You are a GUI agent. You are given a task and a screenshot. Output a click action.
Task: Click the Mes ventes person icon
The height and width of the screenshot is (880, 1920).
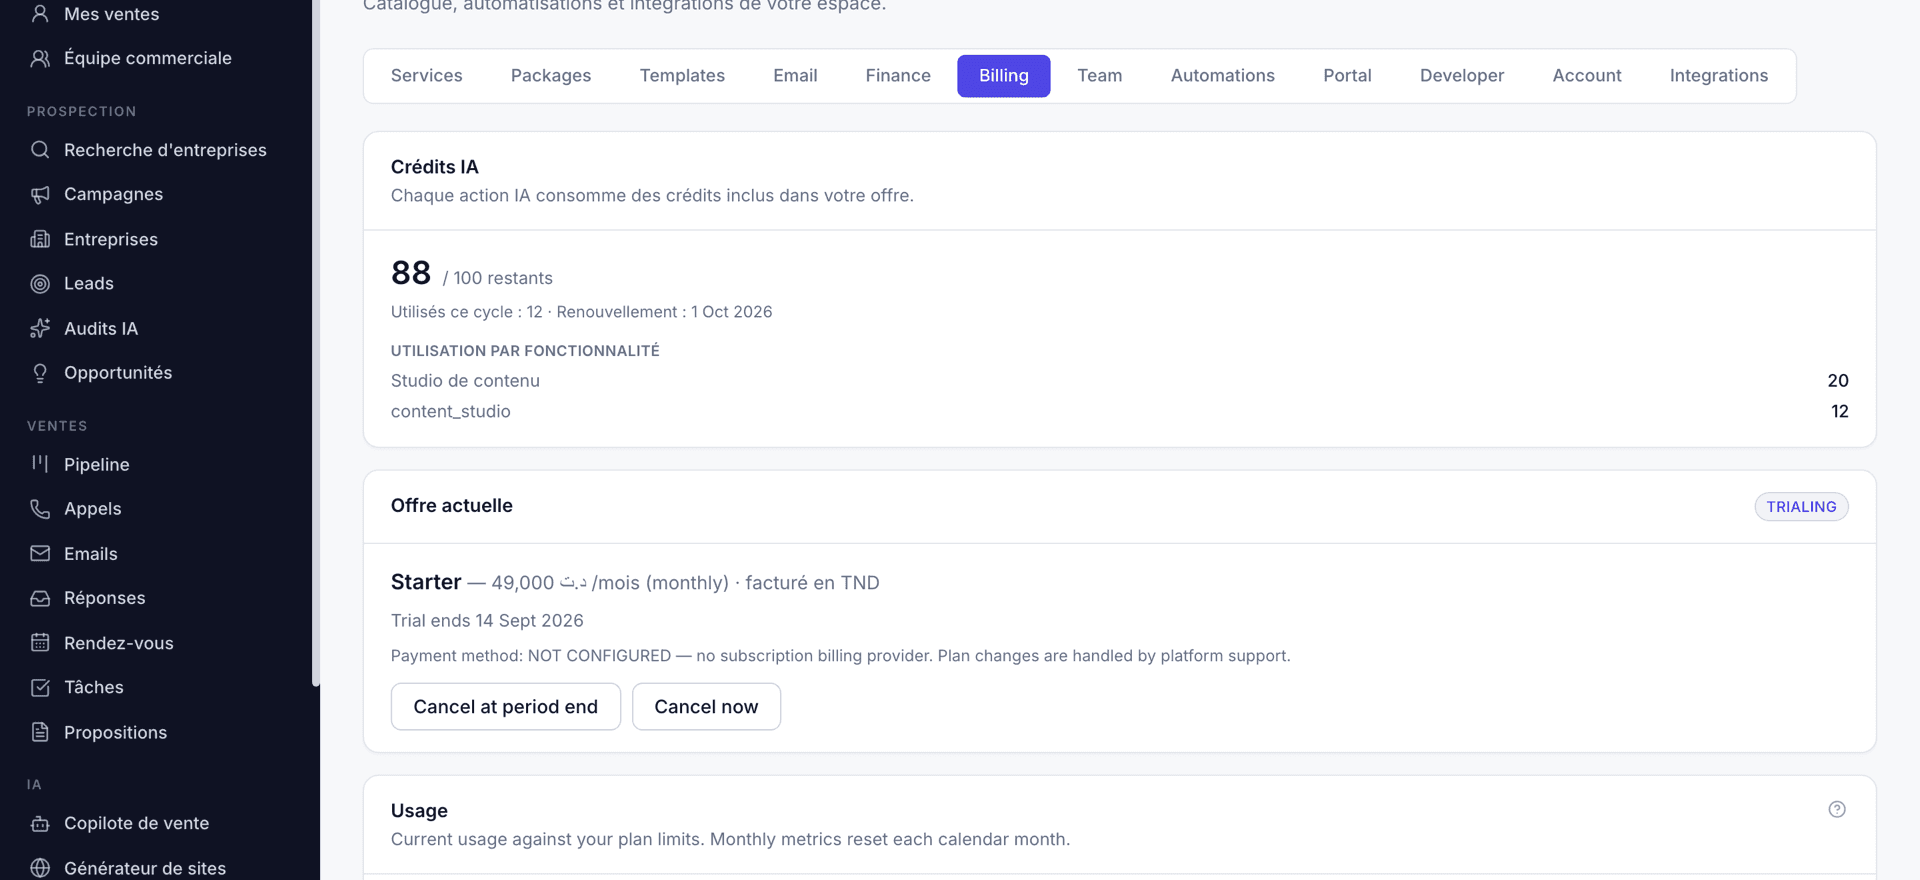(40, 14)
